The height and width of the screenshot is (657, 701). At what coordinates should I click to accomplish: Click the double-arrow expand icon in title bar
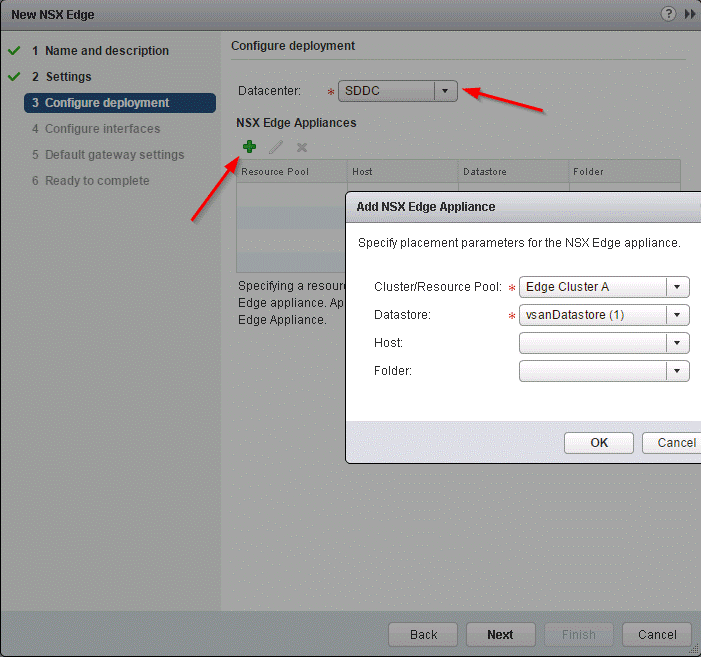[690, 14]
